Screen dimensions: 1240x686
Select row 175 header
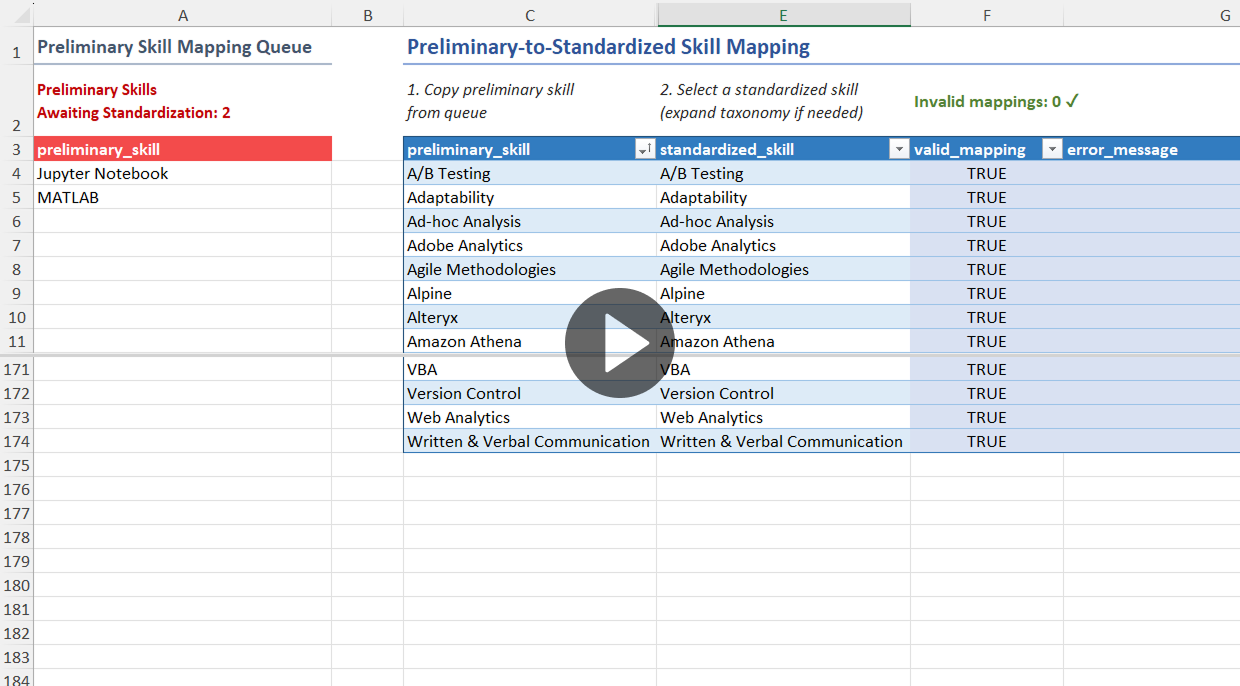[17, 465]
